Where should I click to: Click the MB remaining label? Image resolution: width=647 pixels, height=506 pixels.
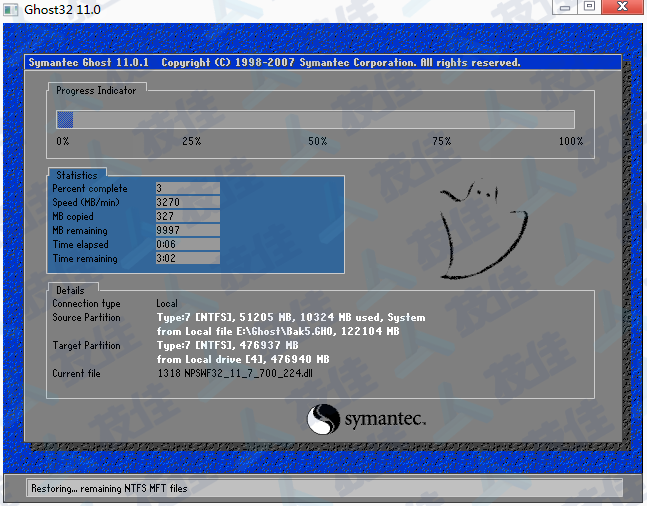click(80, 231)
